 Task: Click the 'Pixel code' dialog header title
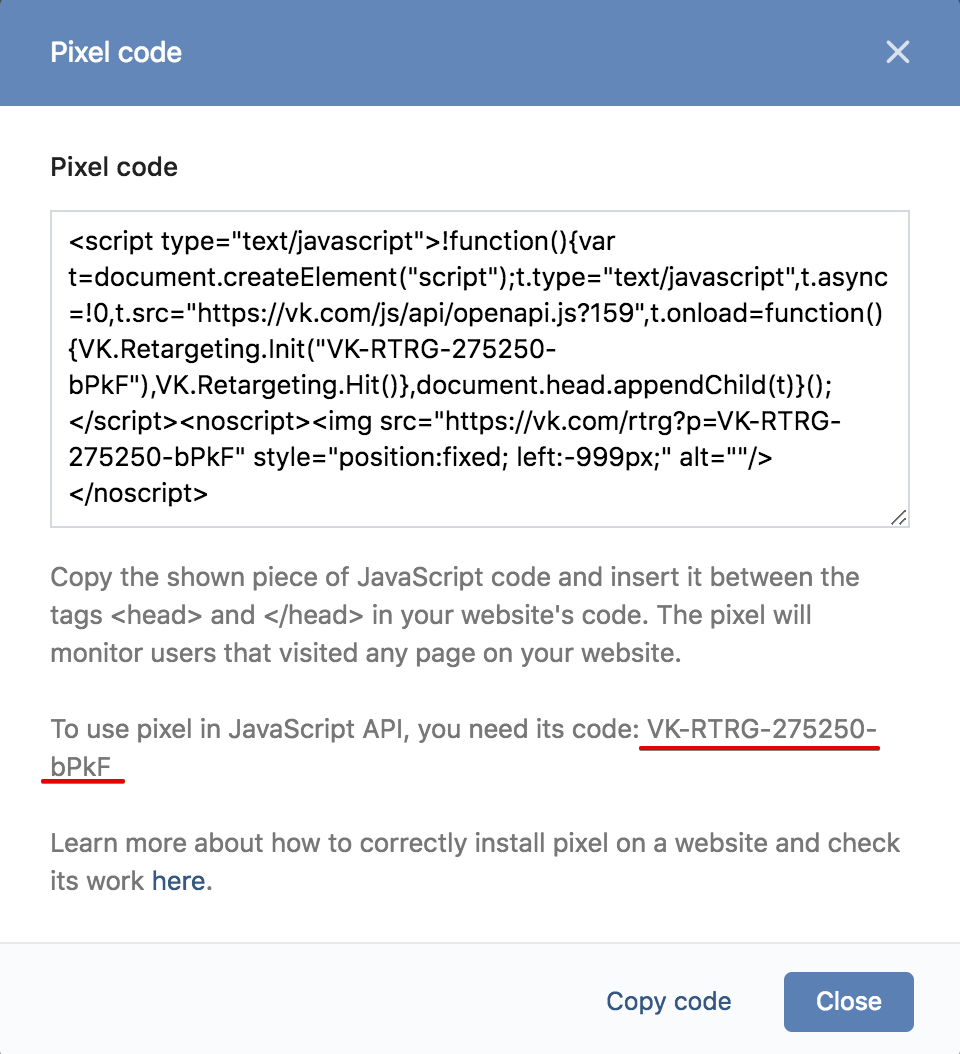pos(116,52)
